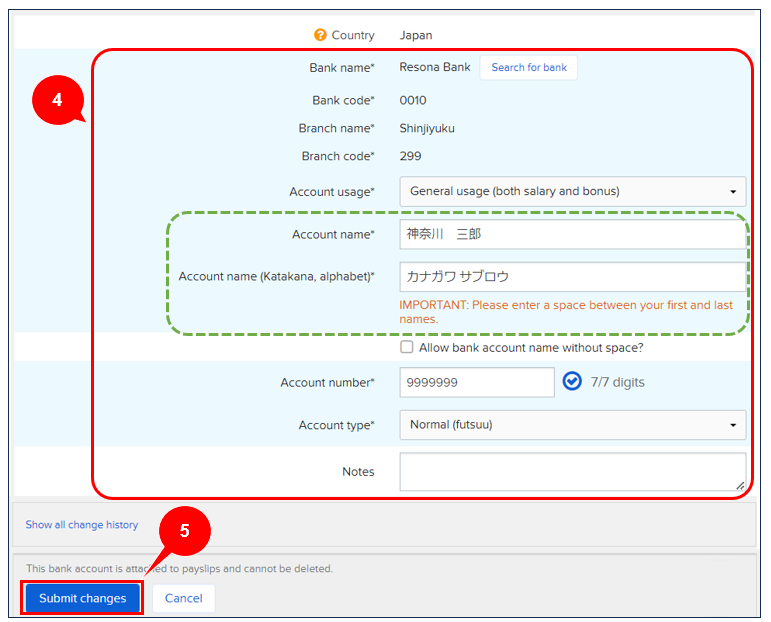Select the Account number input field
The width and height of the screenshot is (771, 622).
[476, 382]
